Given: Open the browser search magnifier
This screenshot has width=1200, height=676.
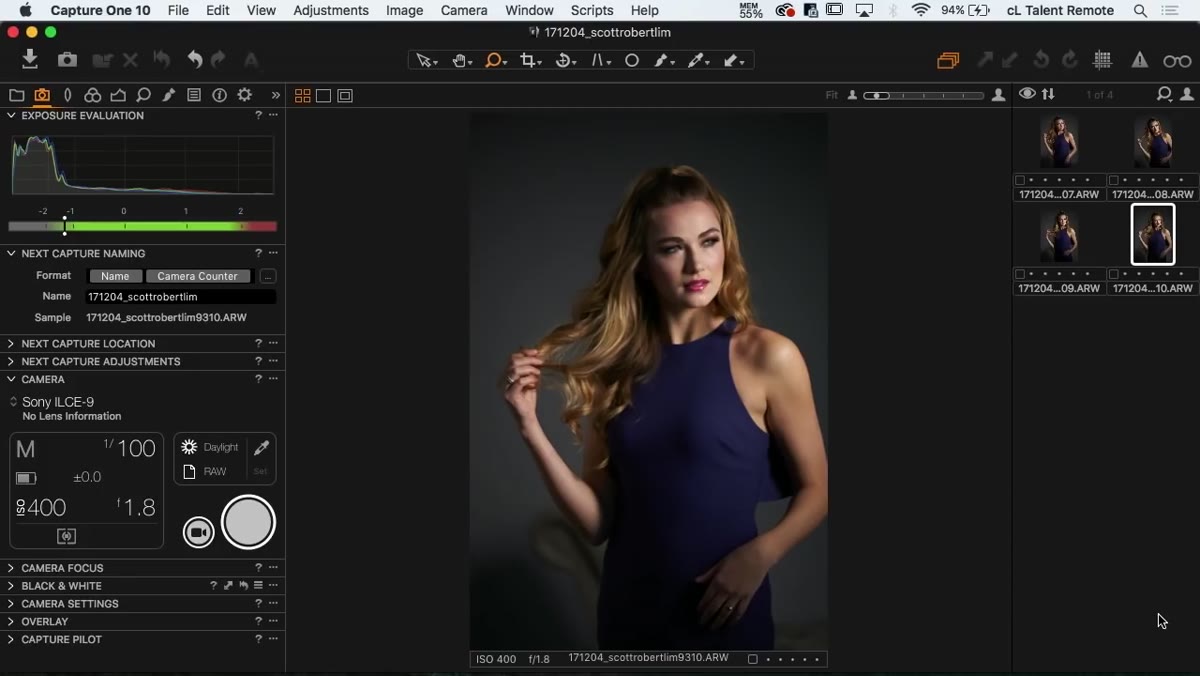Looking at the screenshot, I should (1164, 94).
